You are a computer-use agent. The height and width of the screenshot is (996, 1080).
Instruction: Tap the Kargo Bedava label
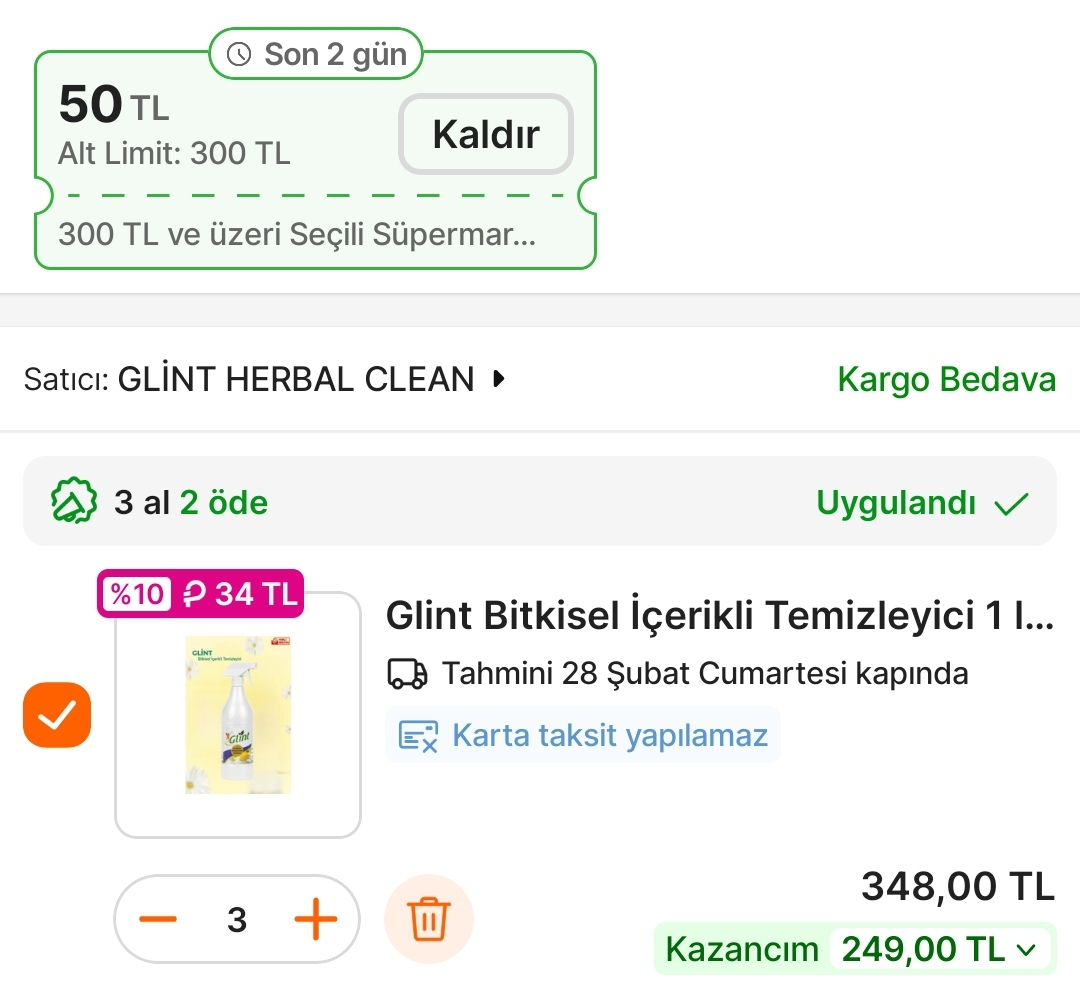(946, 380)
